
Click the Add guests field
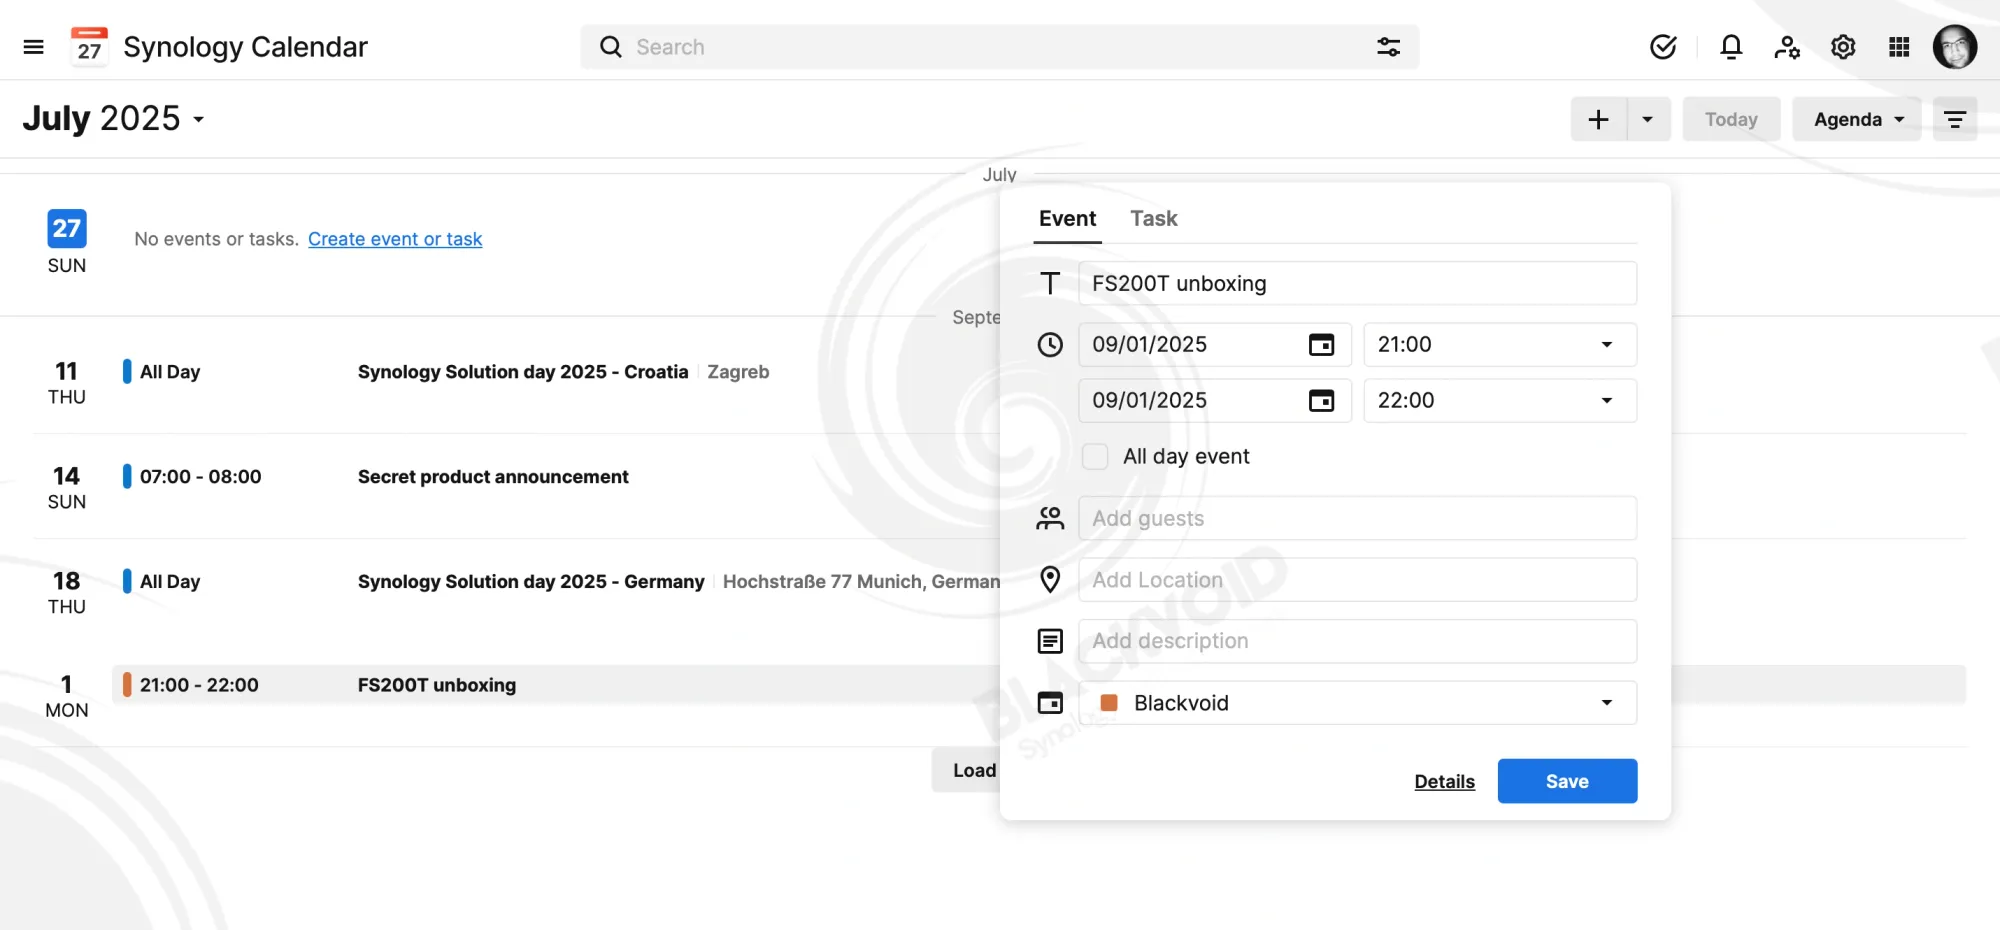(1357, 518)
